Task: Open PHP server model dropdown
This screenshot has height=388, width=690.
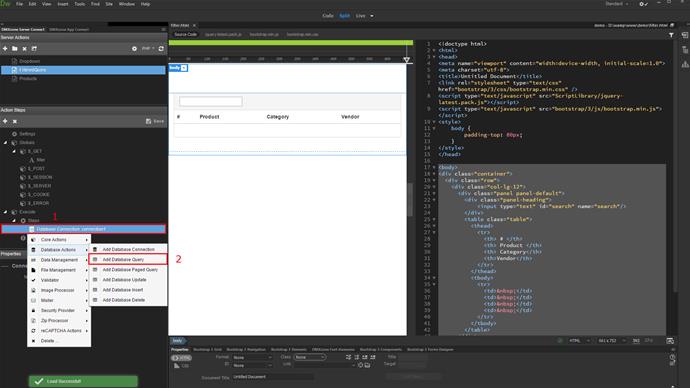Action: [147, 48]
